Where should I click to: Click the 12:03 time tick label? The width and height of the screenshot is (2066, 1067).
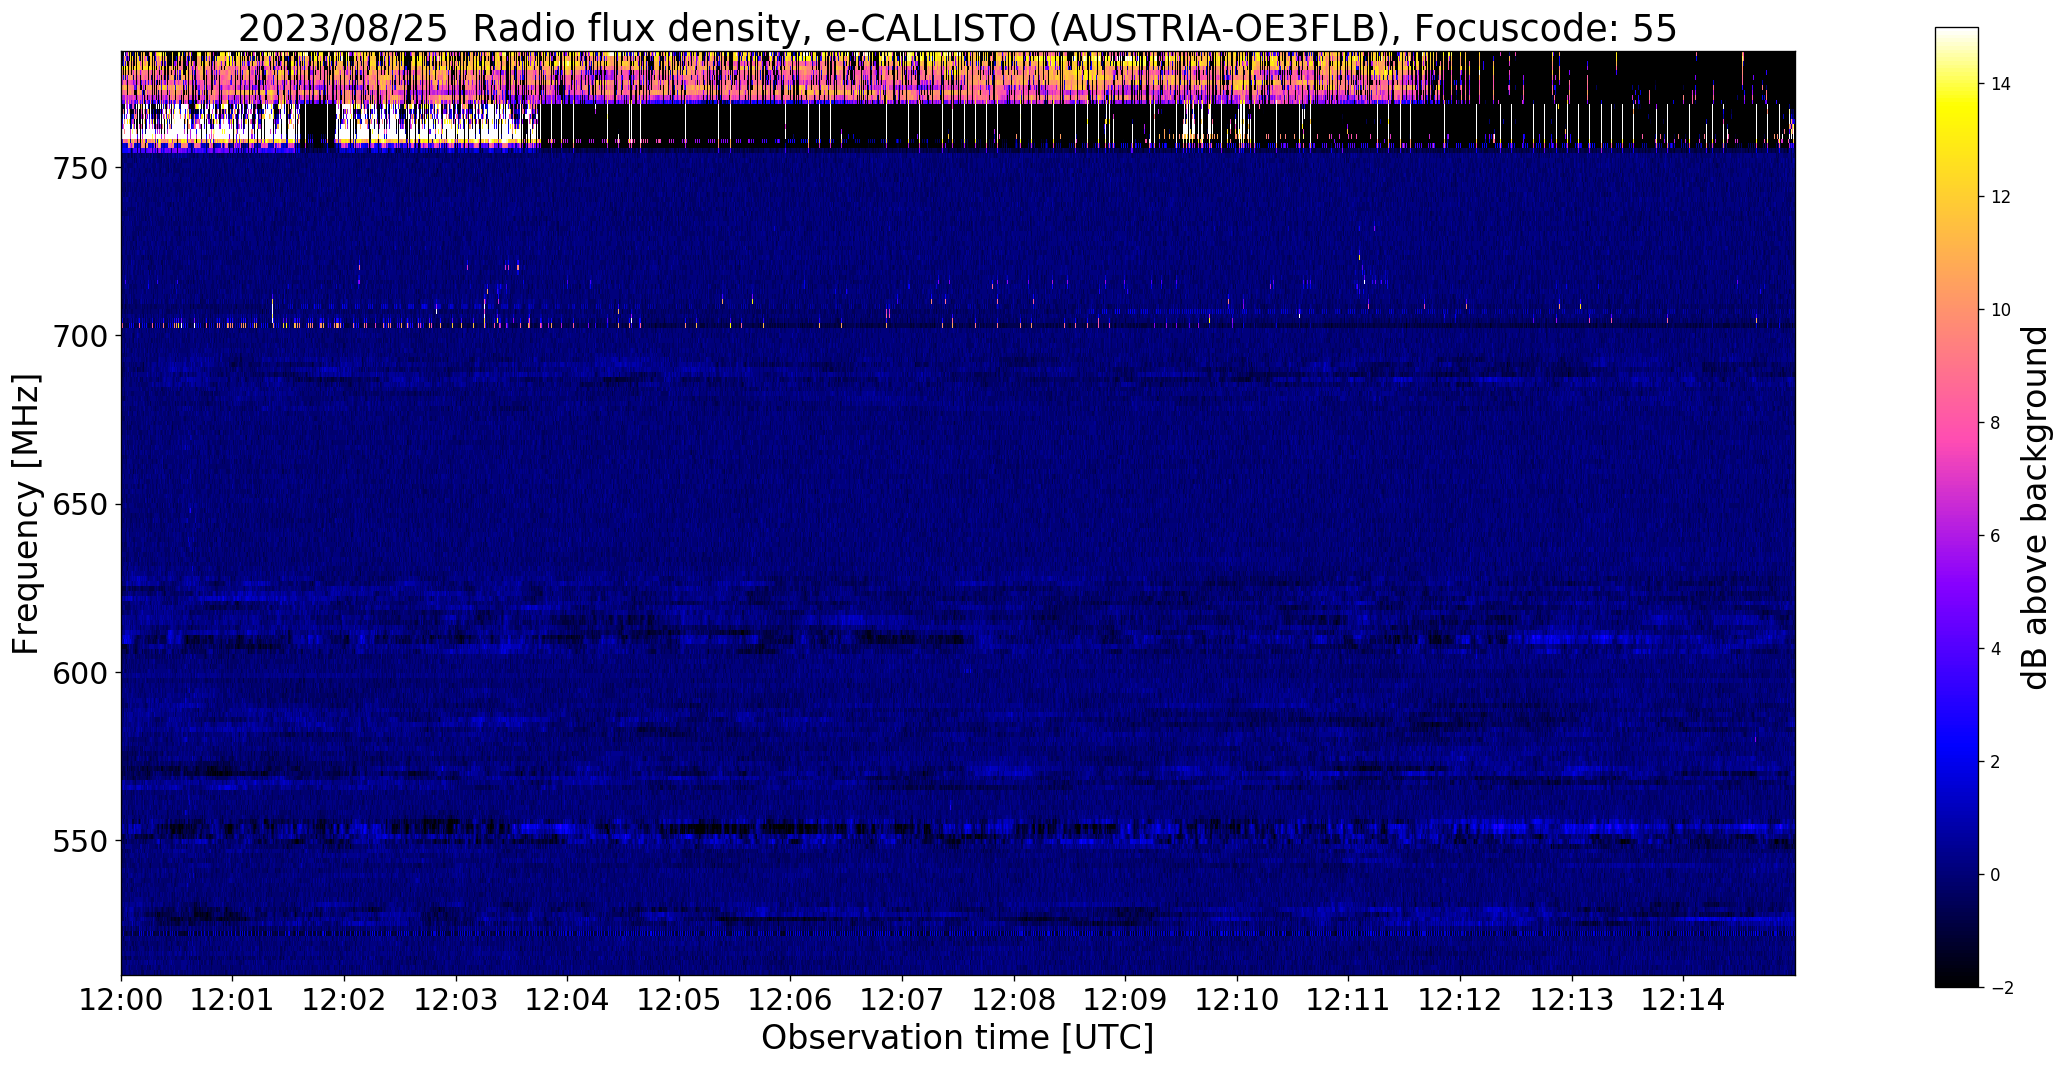click(x=457, y=999)
